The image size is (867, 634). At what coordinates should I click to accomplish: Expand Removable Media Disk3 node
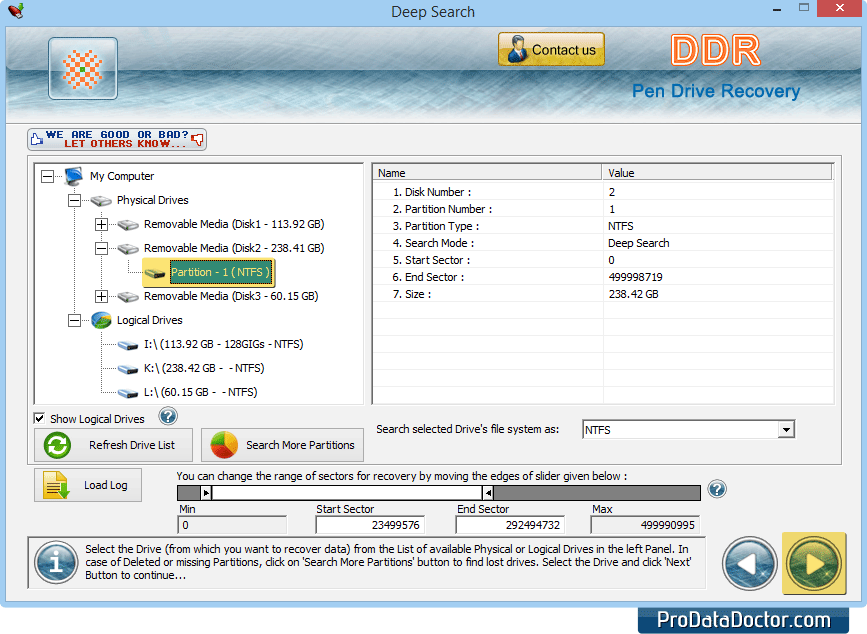(x=101, y=296)
